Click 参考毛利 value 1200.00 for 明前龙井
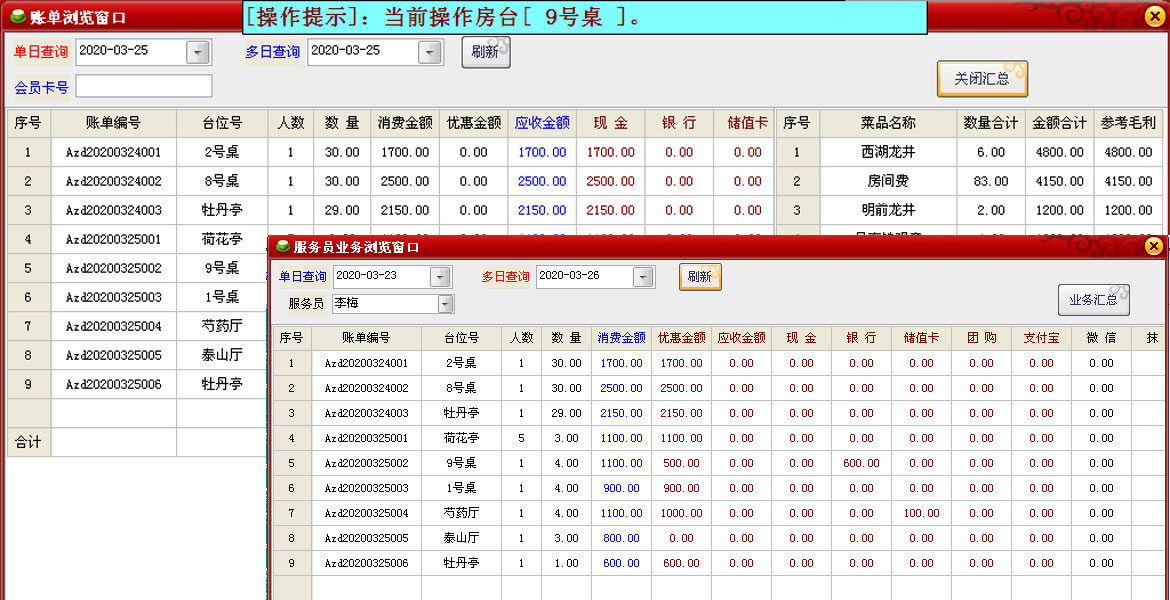The width and height of the screenshot is (1170, 600). click(1128, 210)
